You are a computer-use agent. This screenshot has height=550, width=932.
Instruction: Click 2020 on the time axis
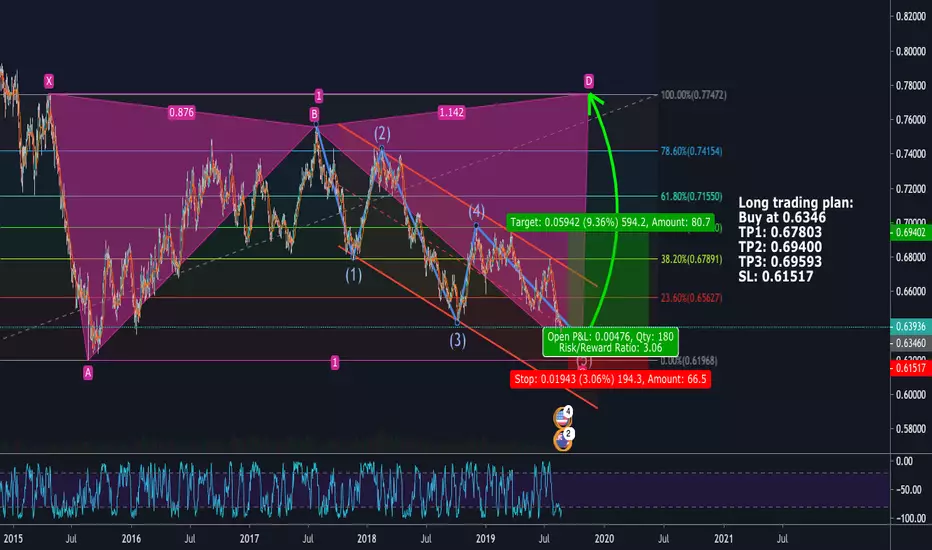click(604, 539)
